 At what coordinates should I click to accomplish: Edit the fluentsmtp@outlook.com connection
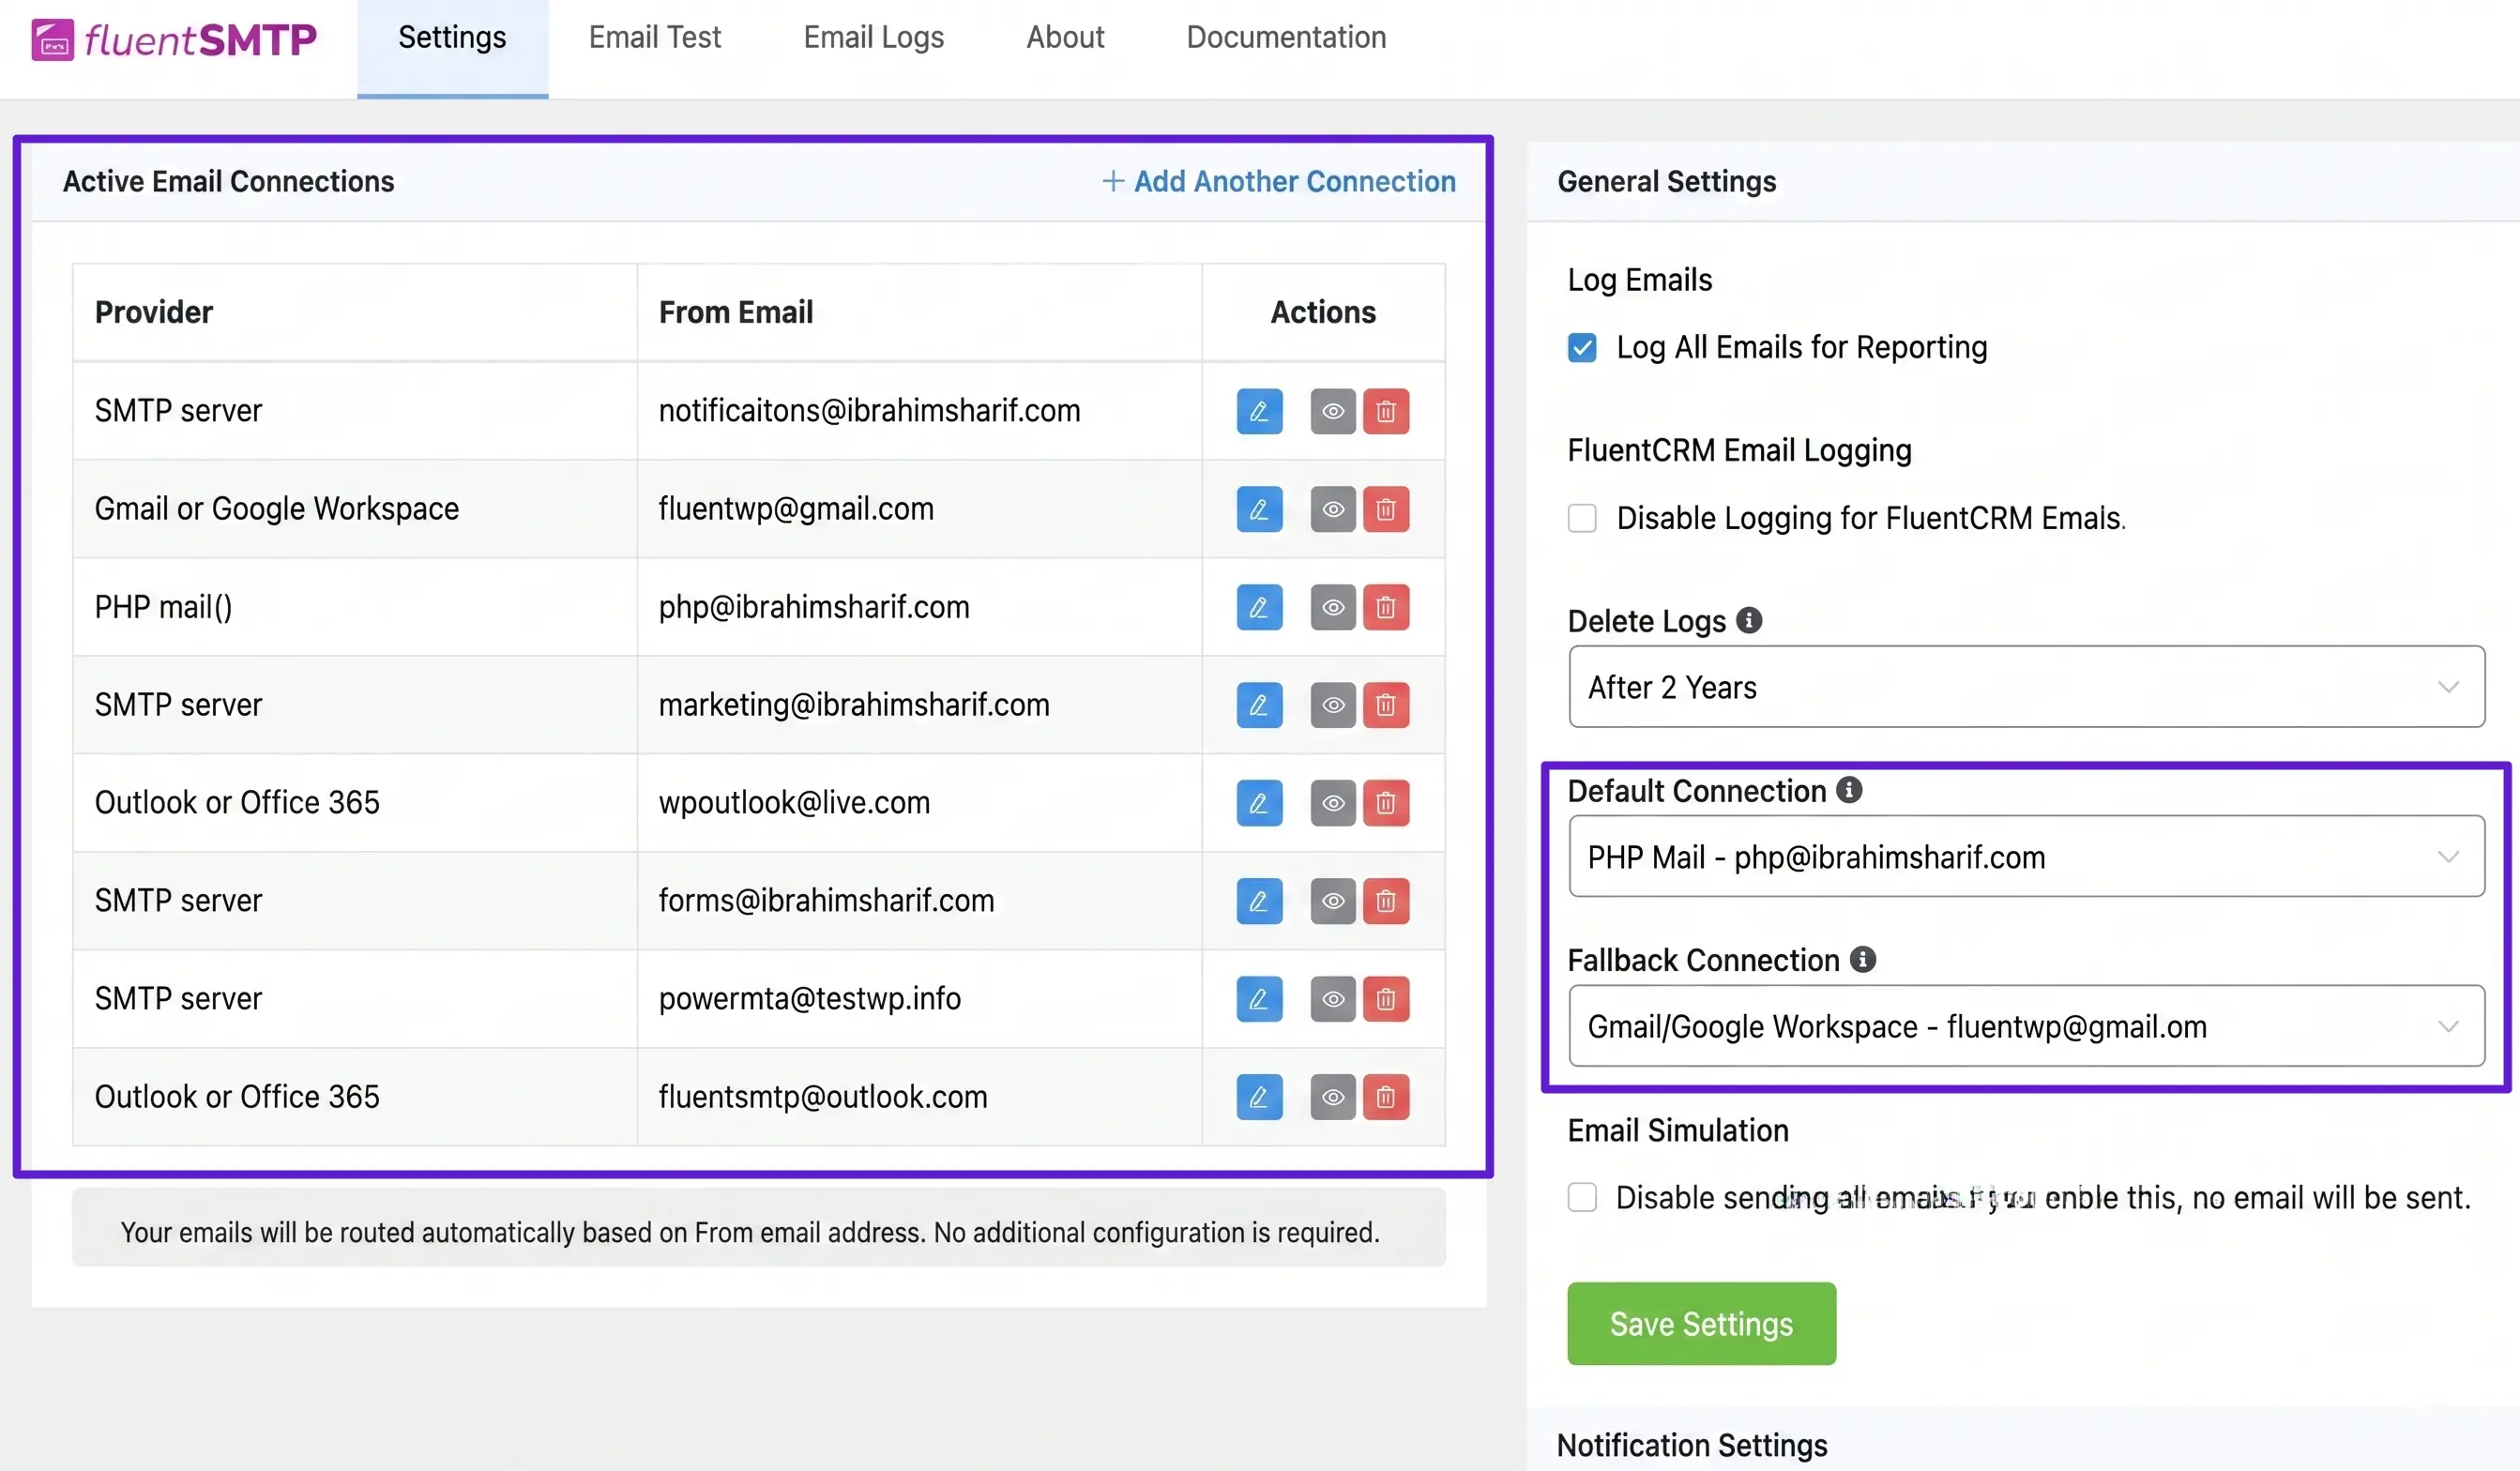click(1259, 1097)
